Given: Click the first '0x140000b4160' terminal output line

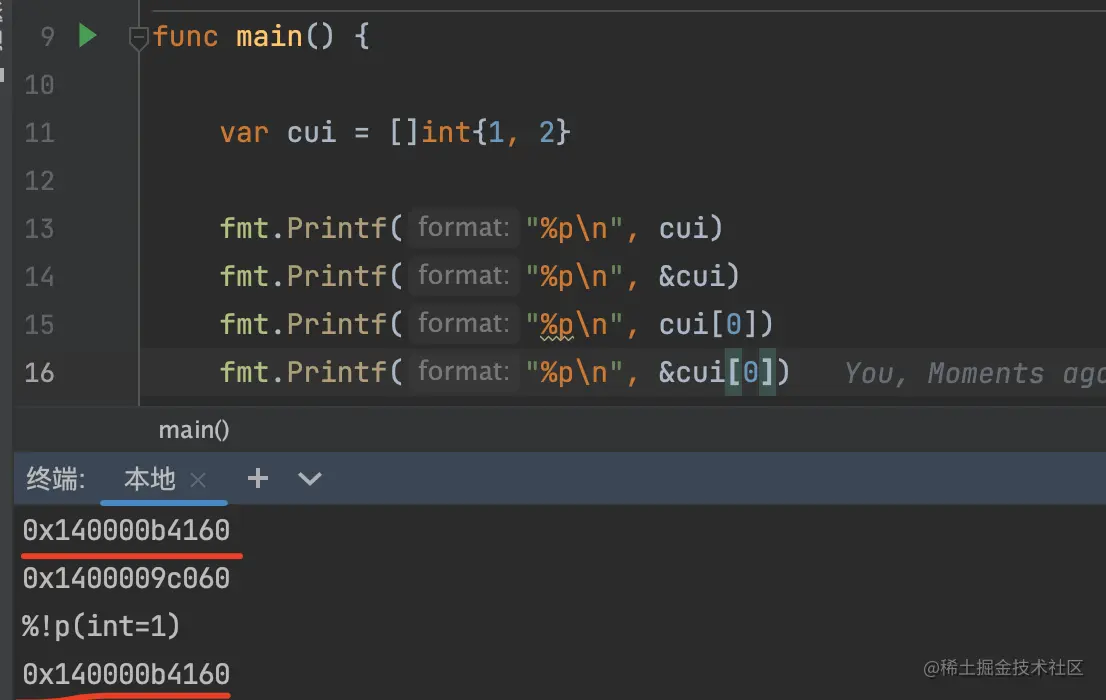Looking at the screenshot, I should point(126,531).
